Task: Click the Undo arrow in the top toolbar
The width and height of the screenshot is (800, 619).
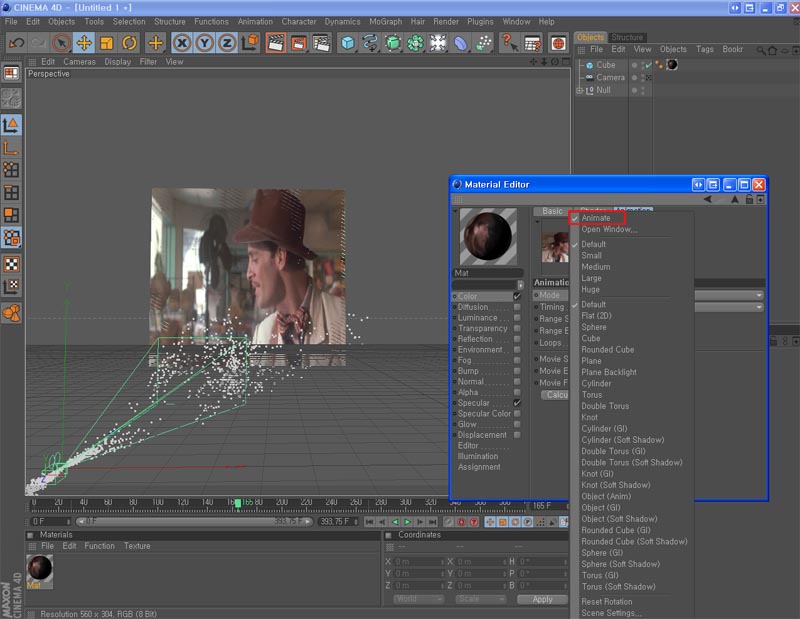Action: click(16, 43)
